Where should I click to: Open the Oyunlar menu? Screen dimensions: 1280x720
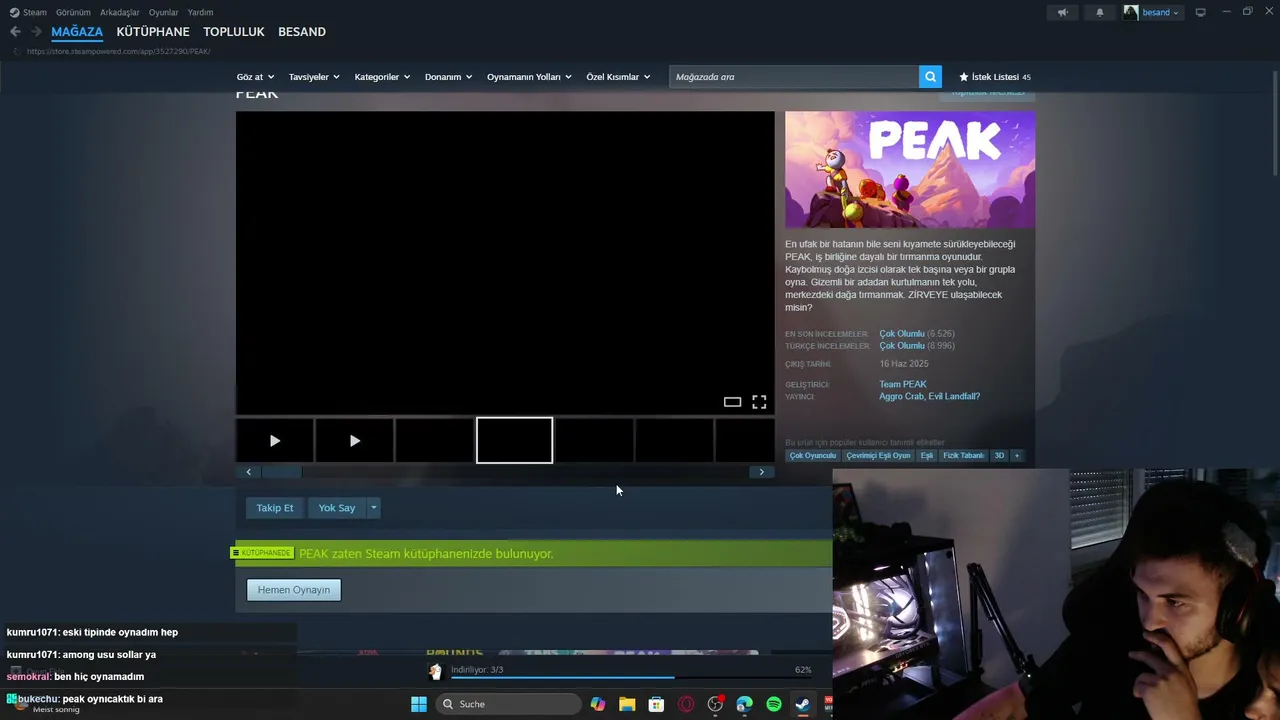pos(164,12)
